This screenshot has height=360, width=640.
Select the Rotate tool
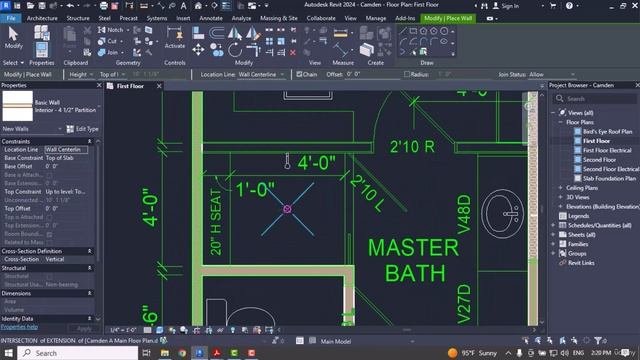coord(235,50)
